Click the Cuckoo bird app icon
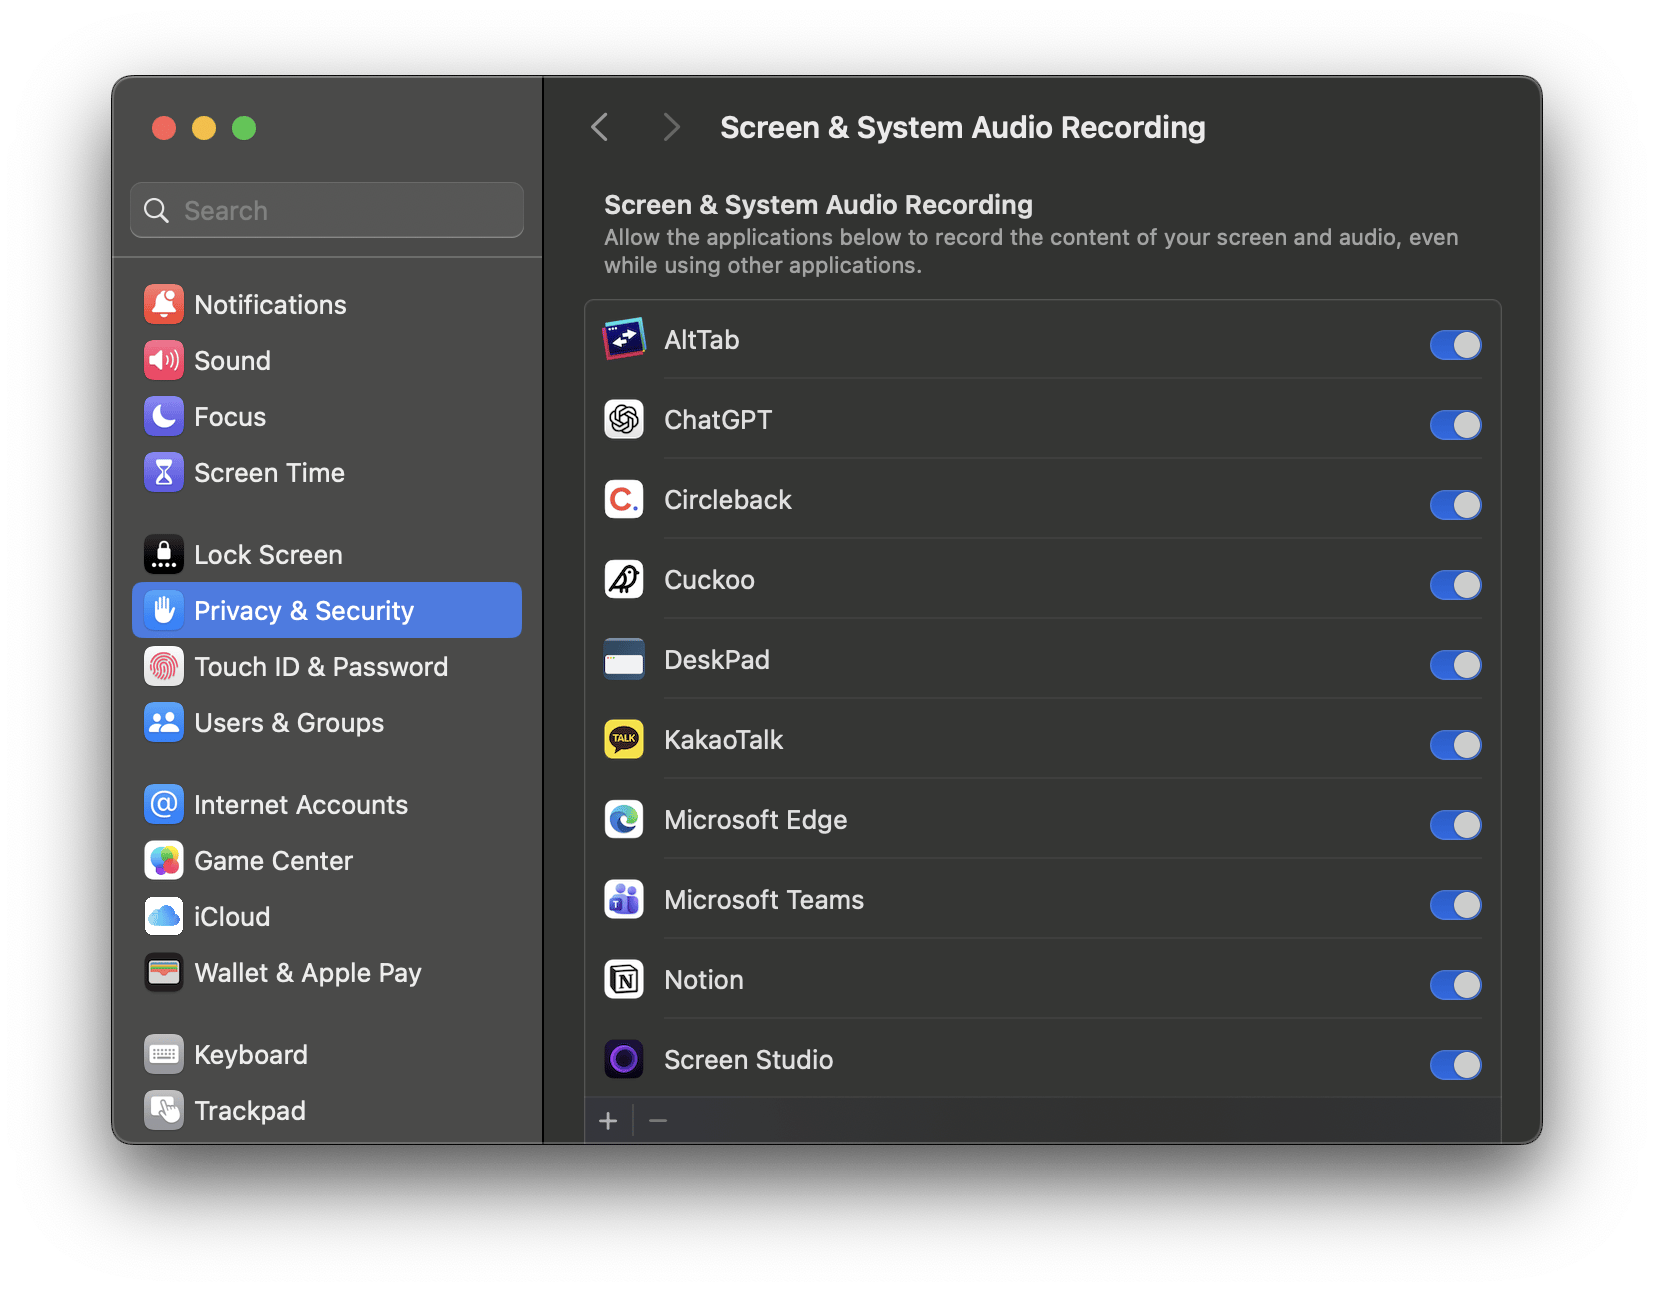The width and height of the screenshot is (1654, 1292). click(624, 579)
